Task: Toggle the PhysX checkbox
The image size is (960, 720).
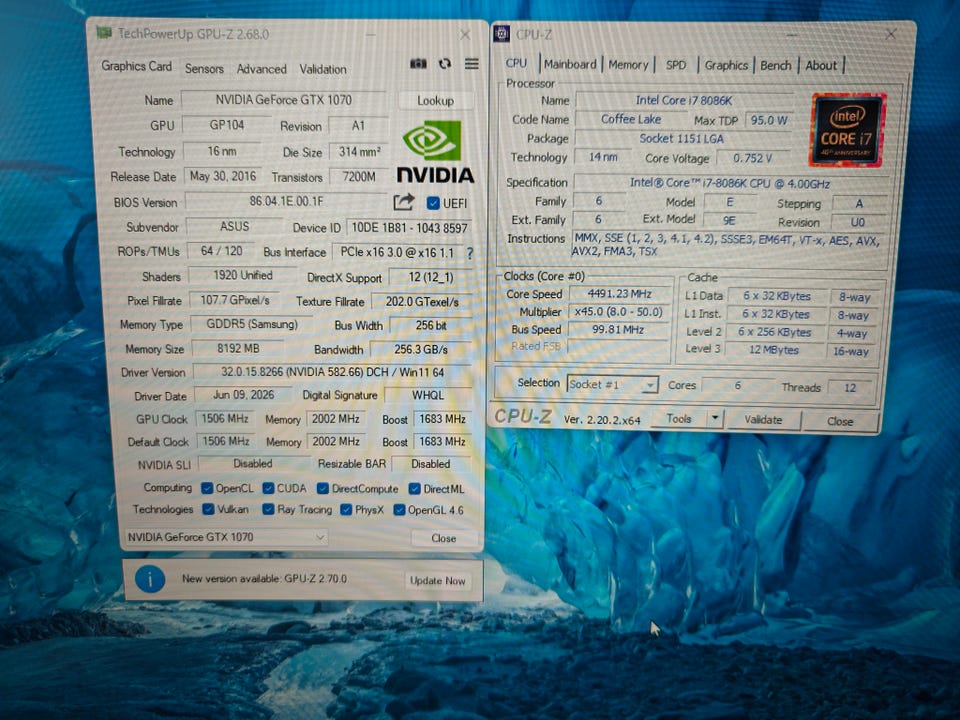Action: [x=346, y=509]
